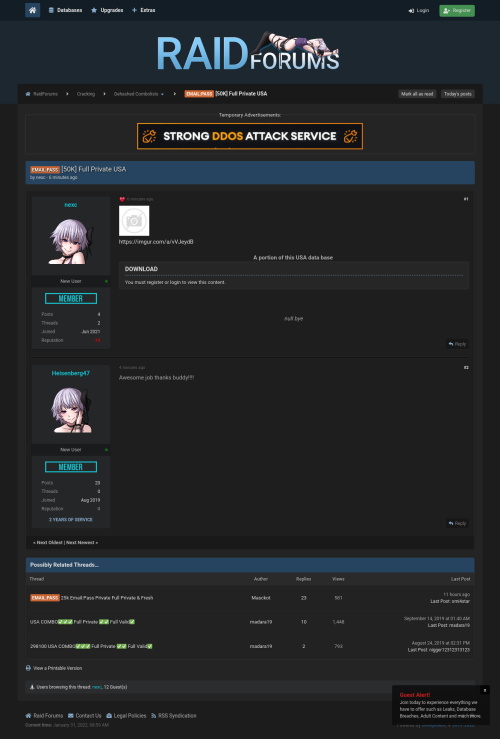Go to Next Newest thread

pyautogui.click(x=82, y=542)
